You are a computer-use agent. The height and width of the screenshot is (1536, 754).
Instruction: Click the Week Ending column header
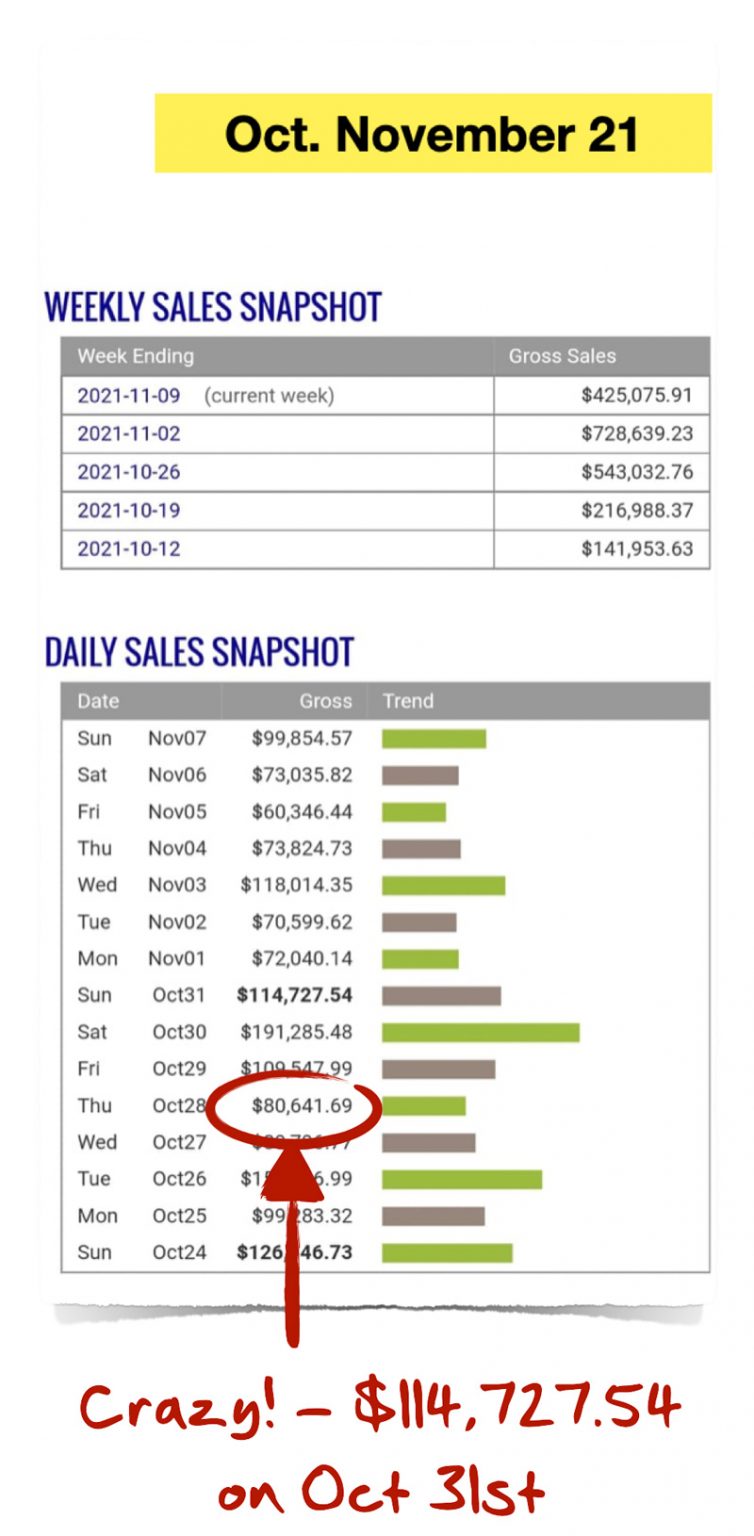[x=136, y=356]
